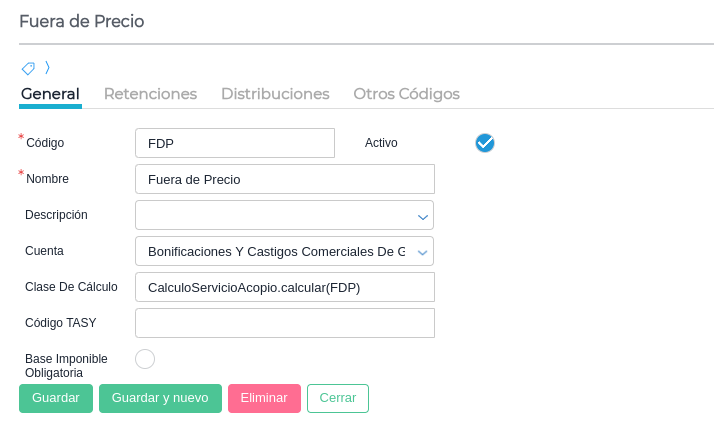Screen dimensions: 714x432
Task: Click the pink Eliminar button
Action: pos(264,398)
